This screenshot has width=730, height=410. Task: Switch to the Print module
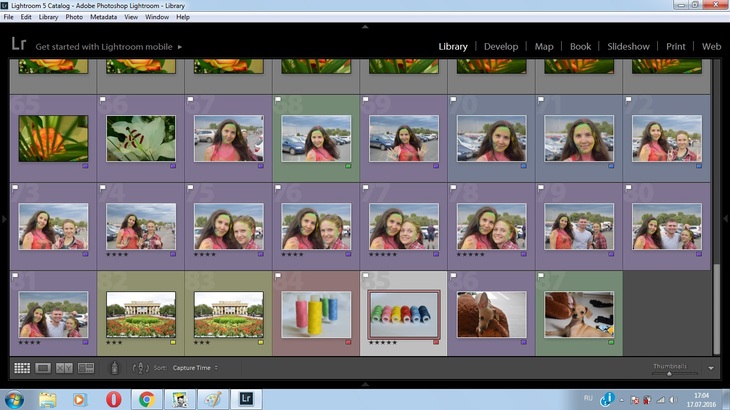tap(676, 47)
